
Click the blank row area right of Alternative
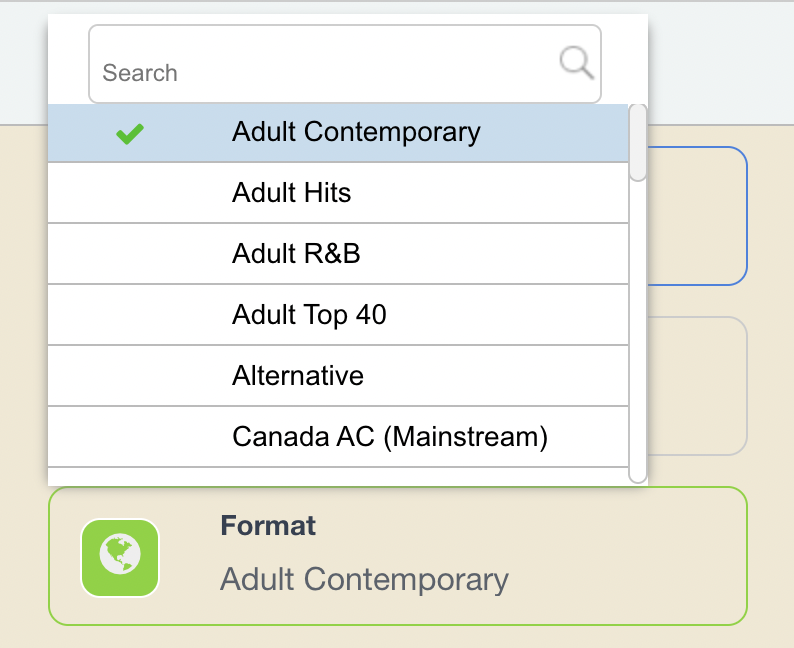pyautogui.click(x=496, y=376)
